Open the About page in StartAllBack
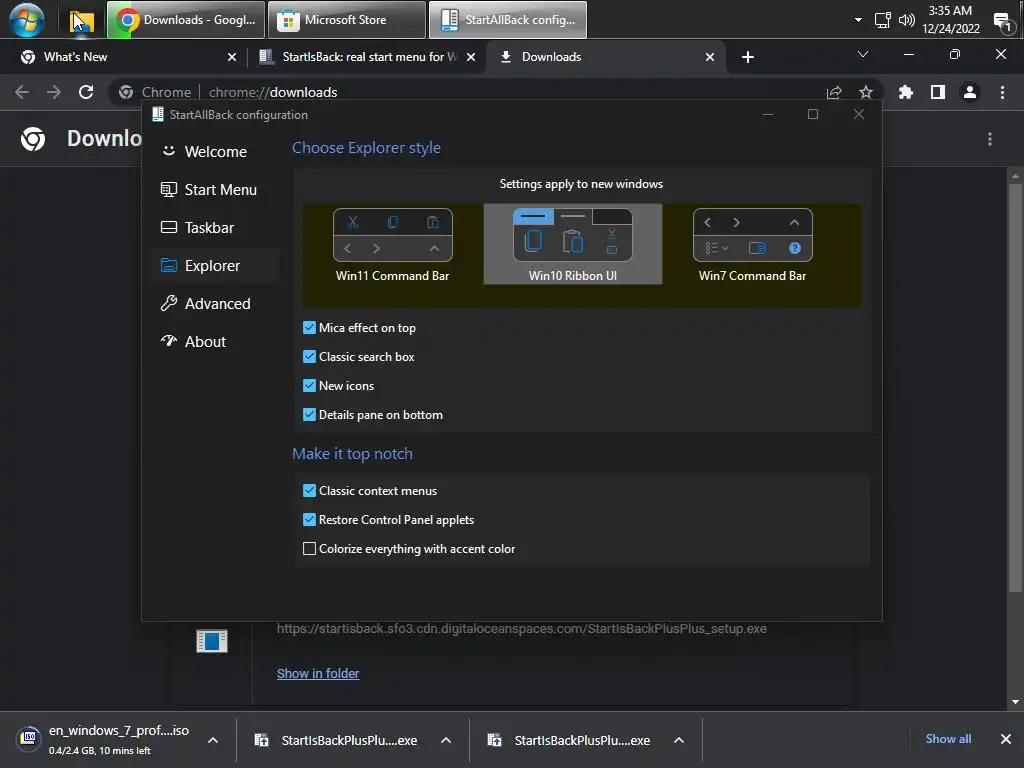1024x768 pixels. [x=216, y=342]
